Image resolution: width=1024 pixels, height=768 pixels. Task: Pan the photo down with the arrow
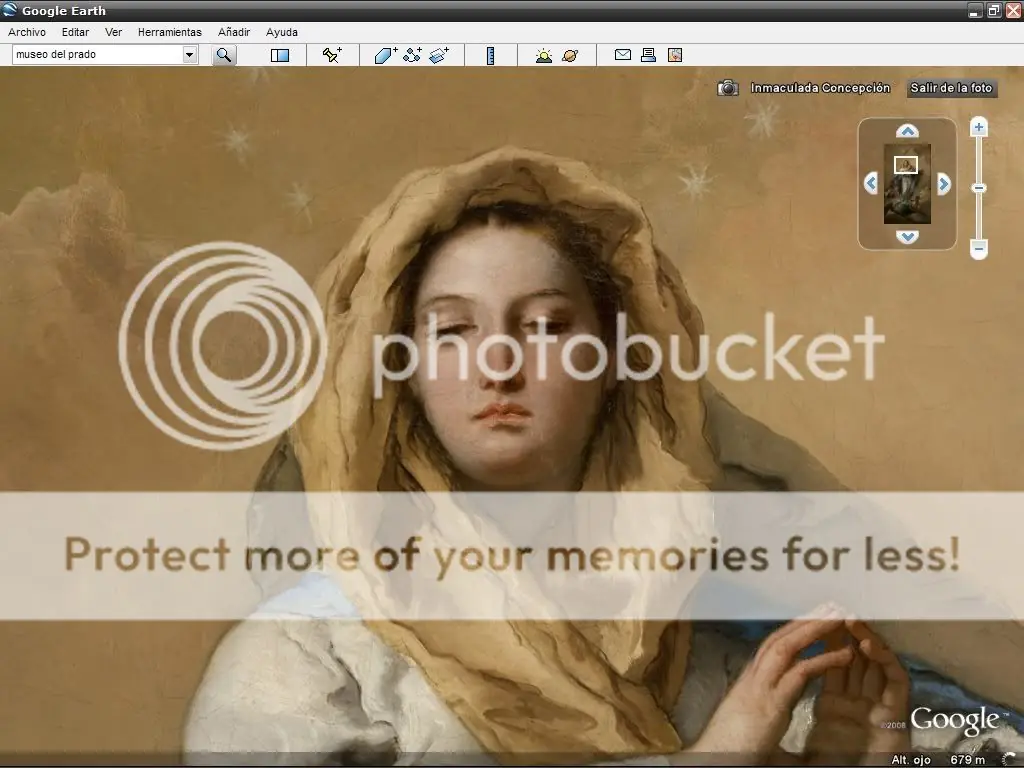tap(907, 236)
